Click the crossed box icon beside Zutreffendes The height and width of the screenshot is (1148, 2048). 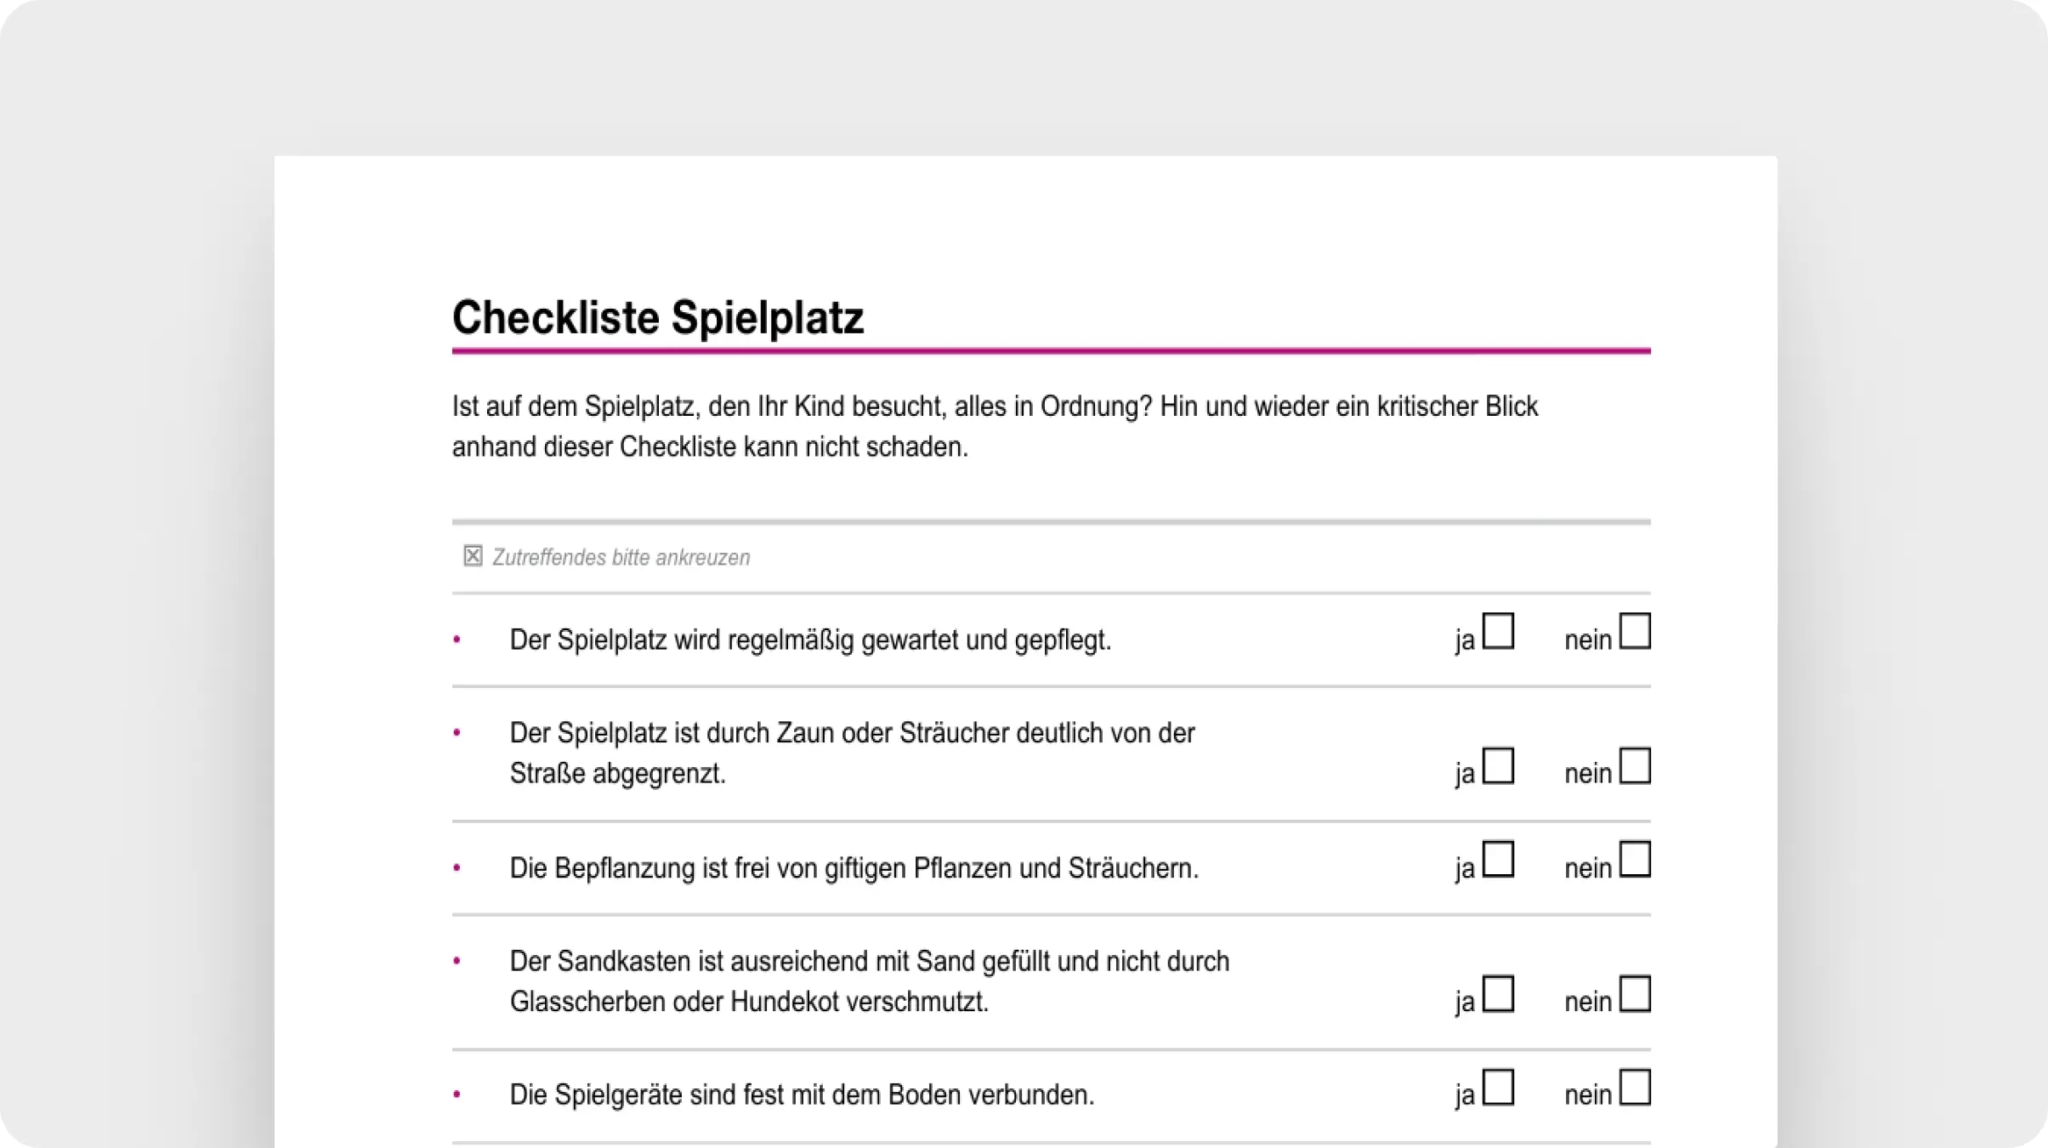[473, 556]
